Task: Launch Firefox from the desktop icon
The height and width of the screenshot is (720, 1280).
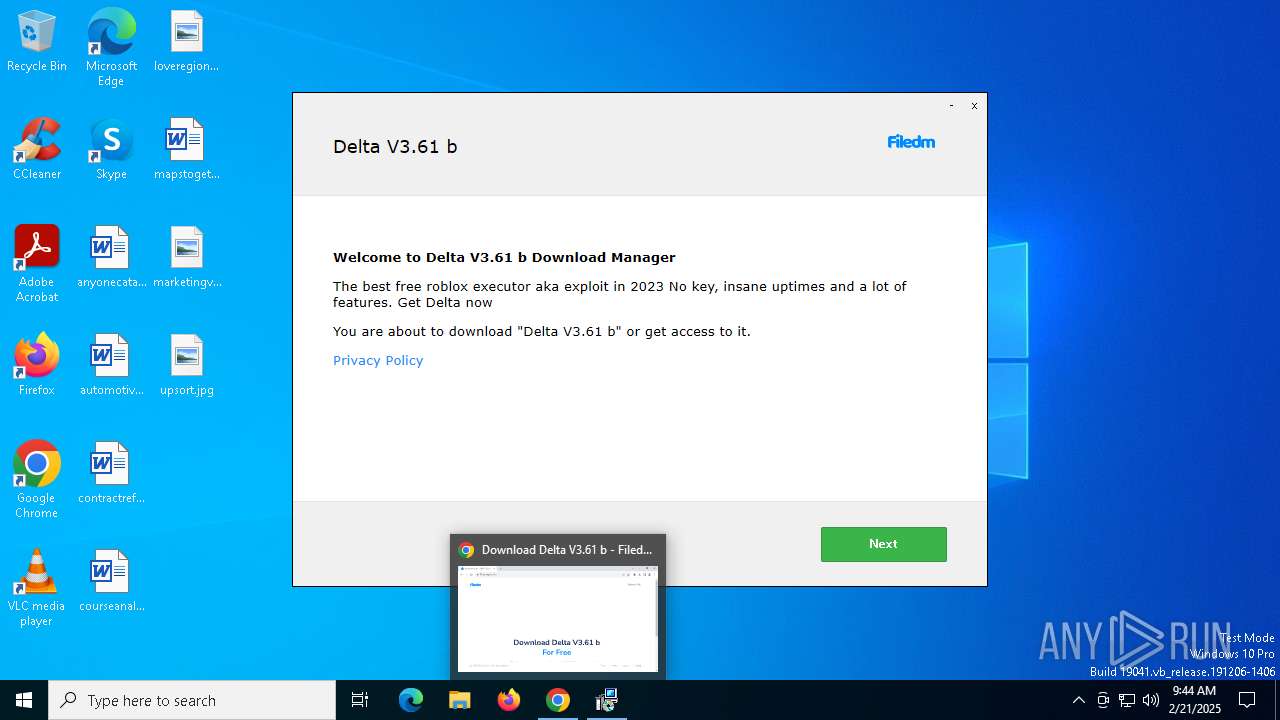Action: pos(37,366)
